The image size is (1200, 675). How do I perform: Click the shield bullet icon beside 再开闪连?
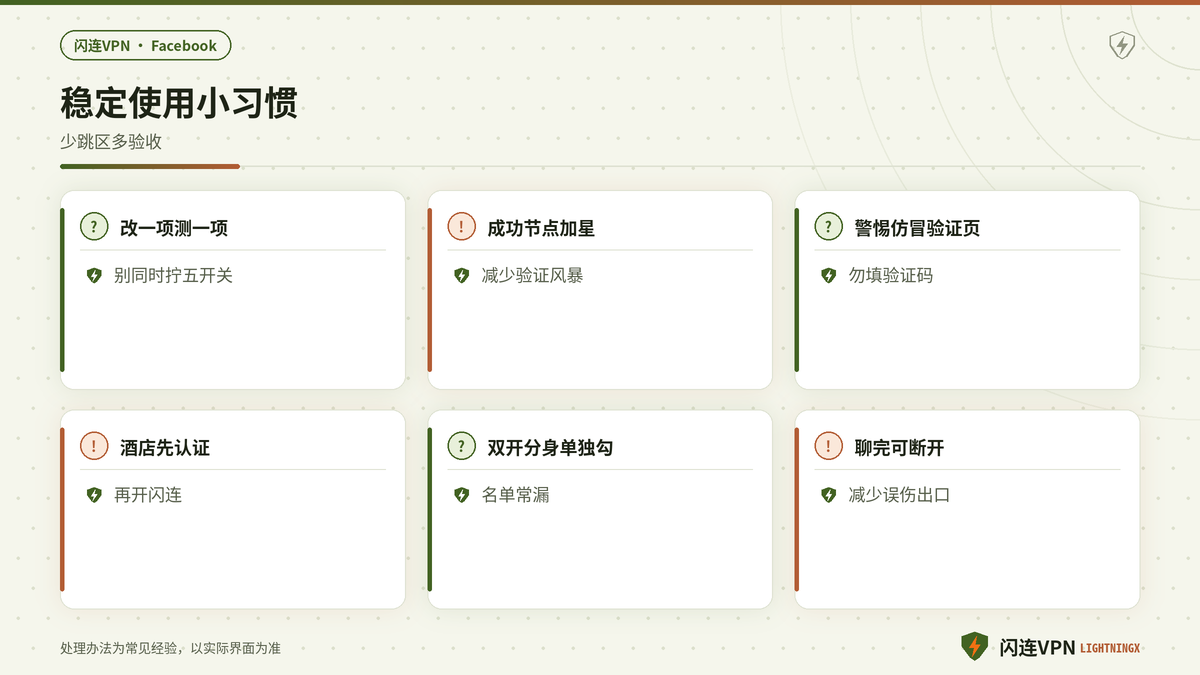tap(94, 495)
